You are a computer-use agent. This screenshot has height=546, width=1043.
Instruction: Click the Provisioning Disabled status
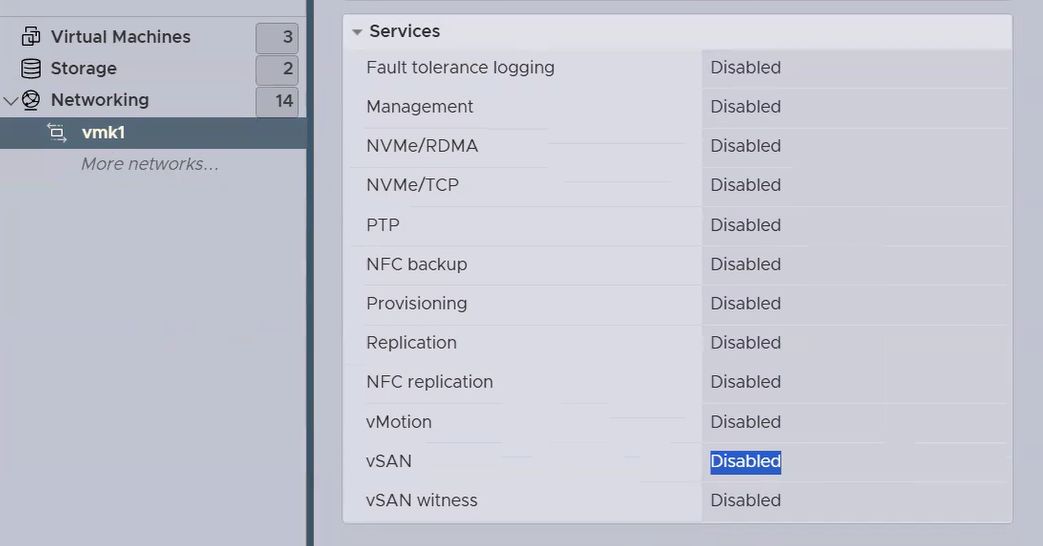tap(745, 304)
